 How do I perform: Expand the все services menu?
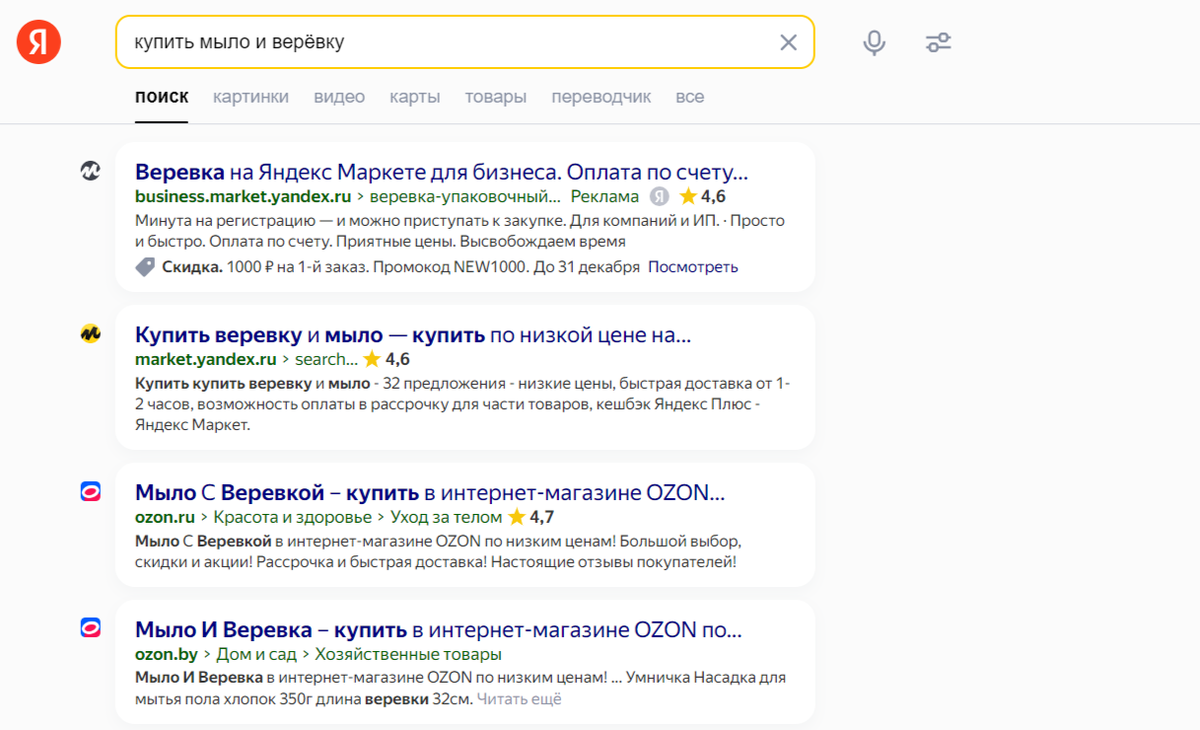point(690,97)
